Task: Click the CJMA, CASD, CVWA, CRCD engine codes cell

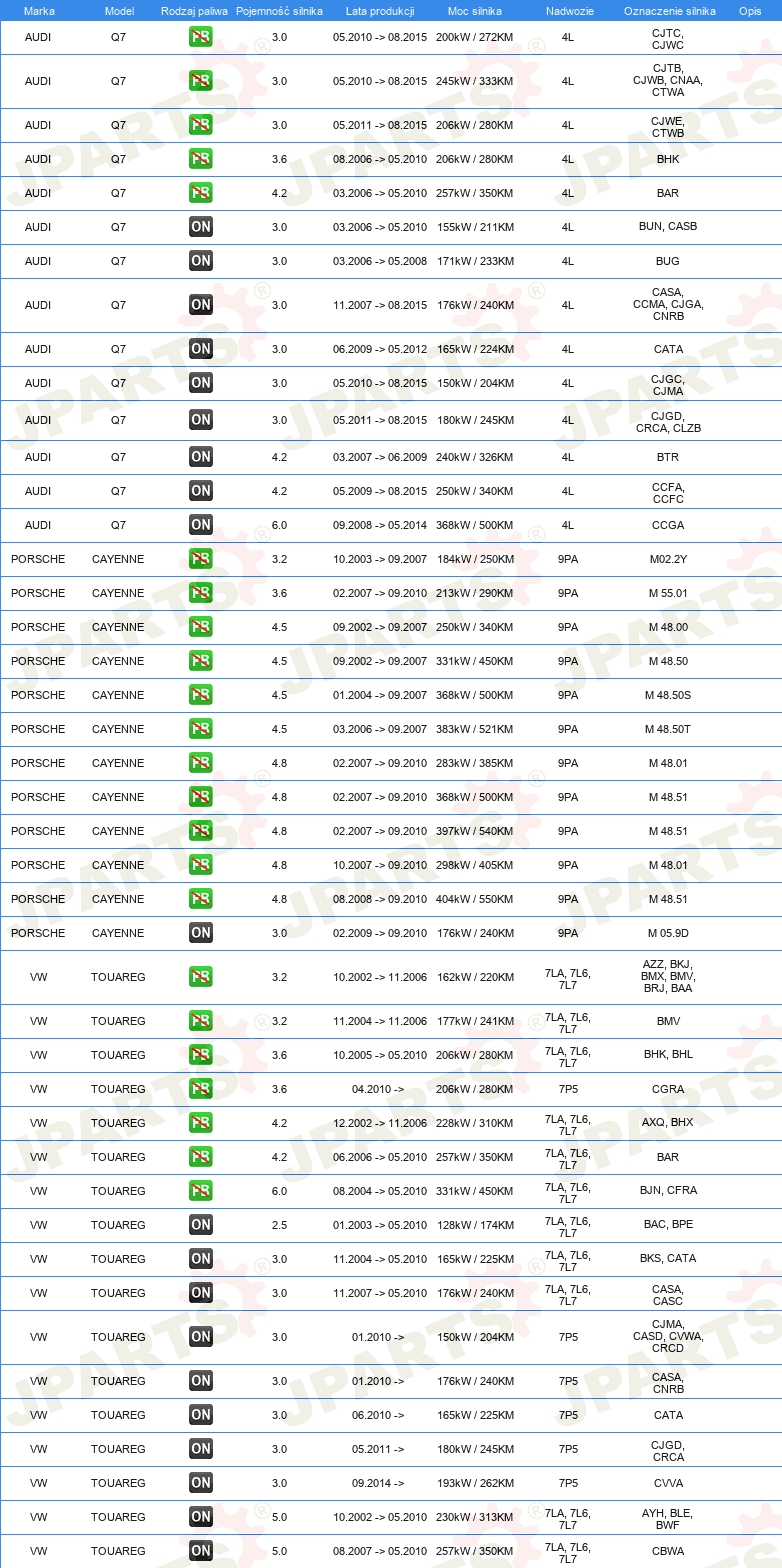Action: (x=668, y=1336)
